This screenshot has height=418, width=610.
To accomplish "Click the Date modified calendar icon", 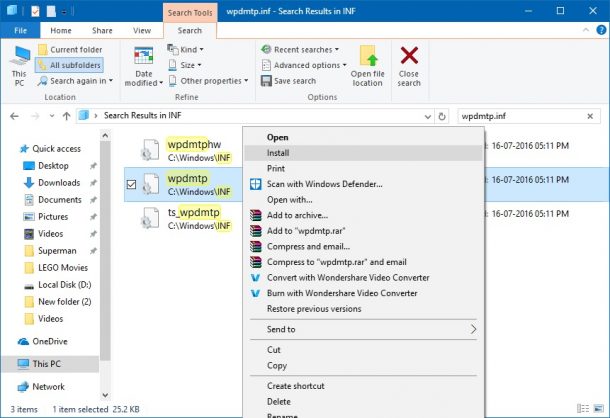I will [x=144, y=56].
